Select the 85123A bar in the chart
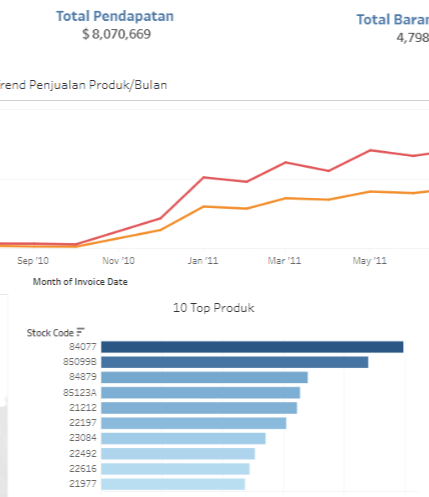This screenshot has height=497, width=429. coord(201,392)
